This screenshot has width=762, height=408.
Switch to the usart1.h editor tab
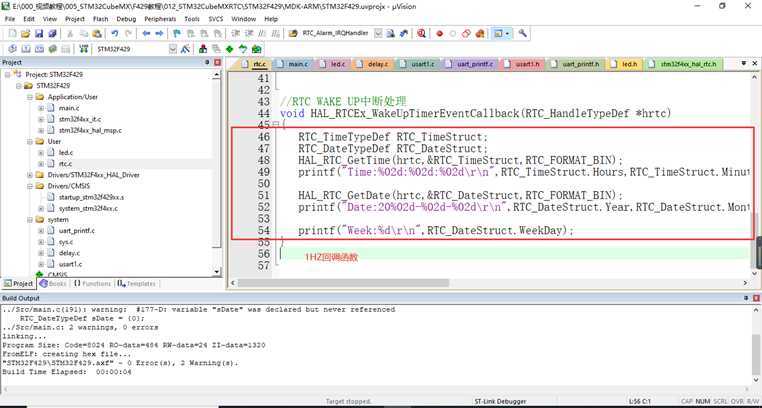523,64
